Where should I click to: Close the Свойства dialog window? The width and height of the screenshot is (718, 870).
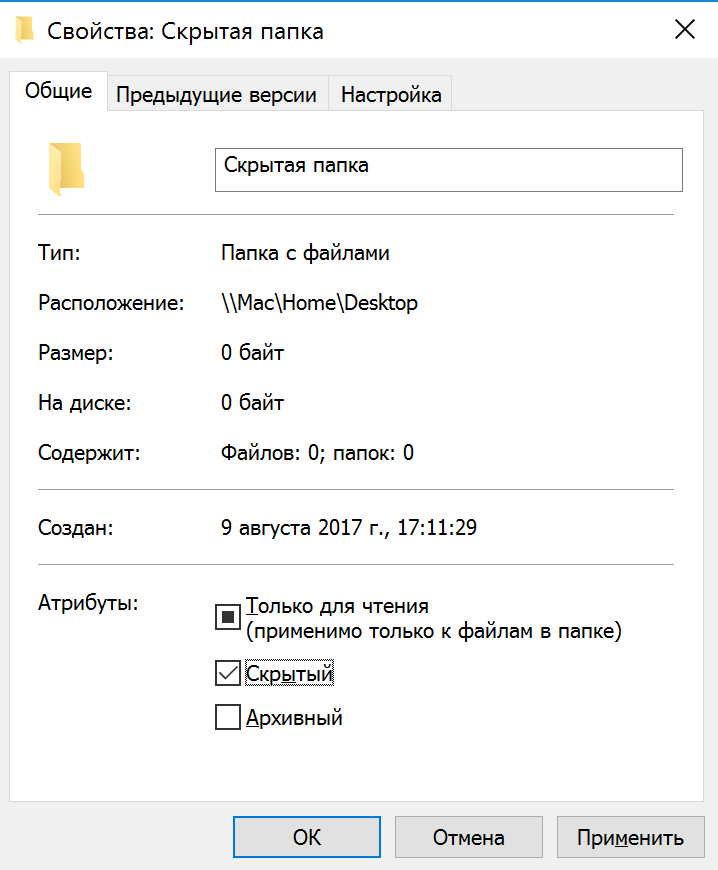point(685,30)
